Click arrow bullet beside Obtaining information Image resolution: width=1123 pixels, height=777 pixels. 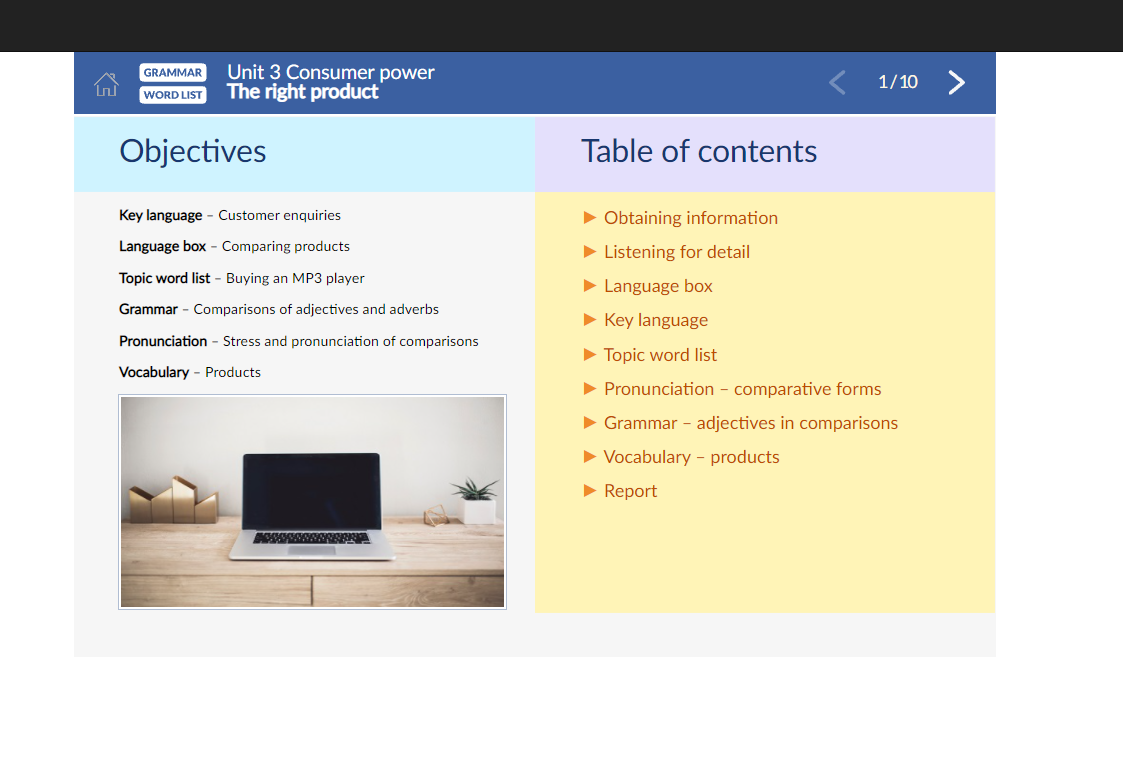590,217
